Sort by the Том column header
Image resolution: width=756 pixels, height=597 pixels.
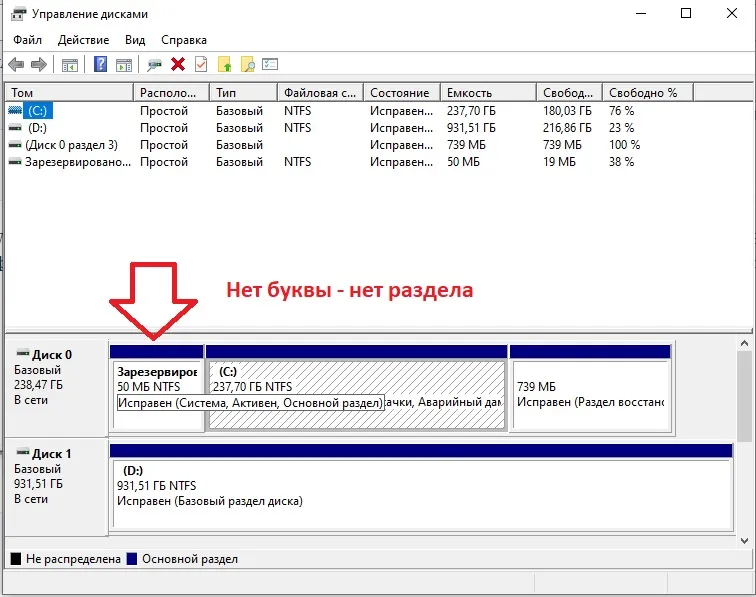click(x=69, y=93)
